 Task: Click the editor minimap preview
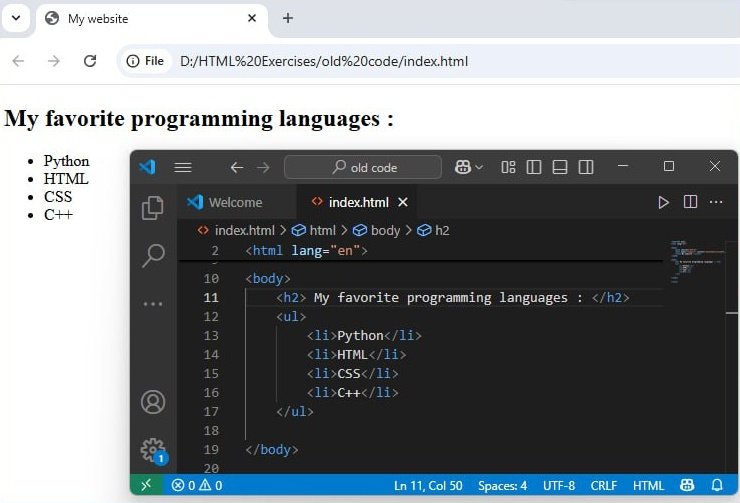point(696,261)
